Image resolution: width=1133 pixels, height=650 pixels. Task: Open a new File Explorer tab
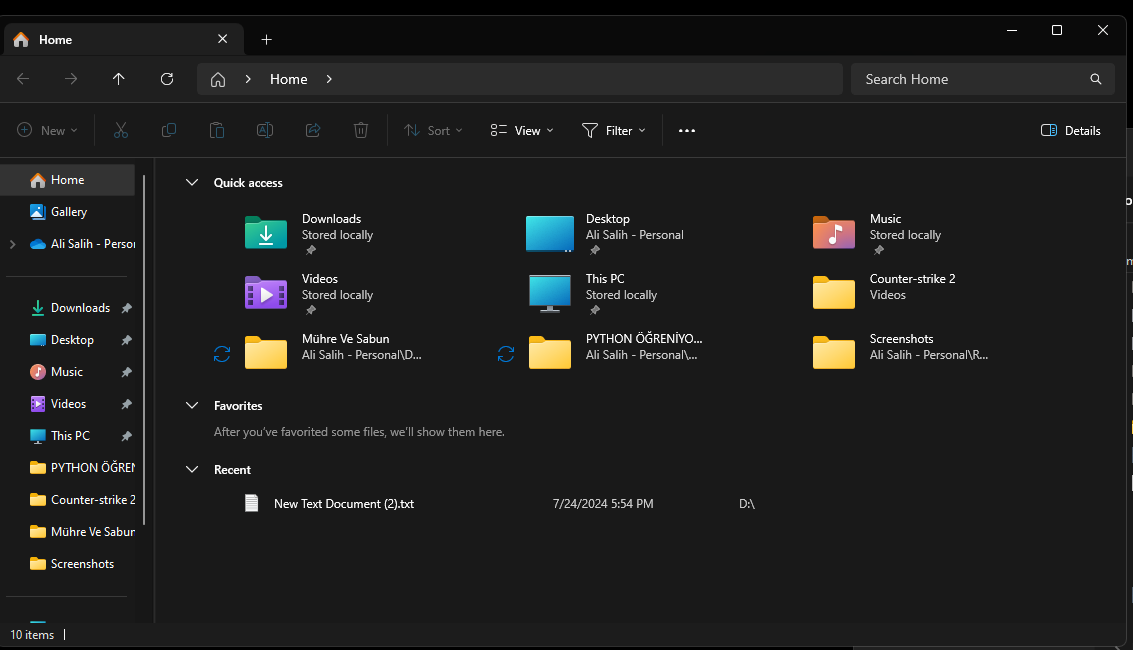point(266,38)
